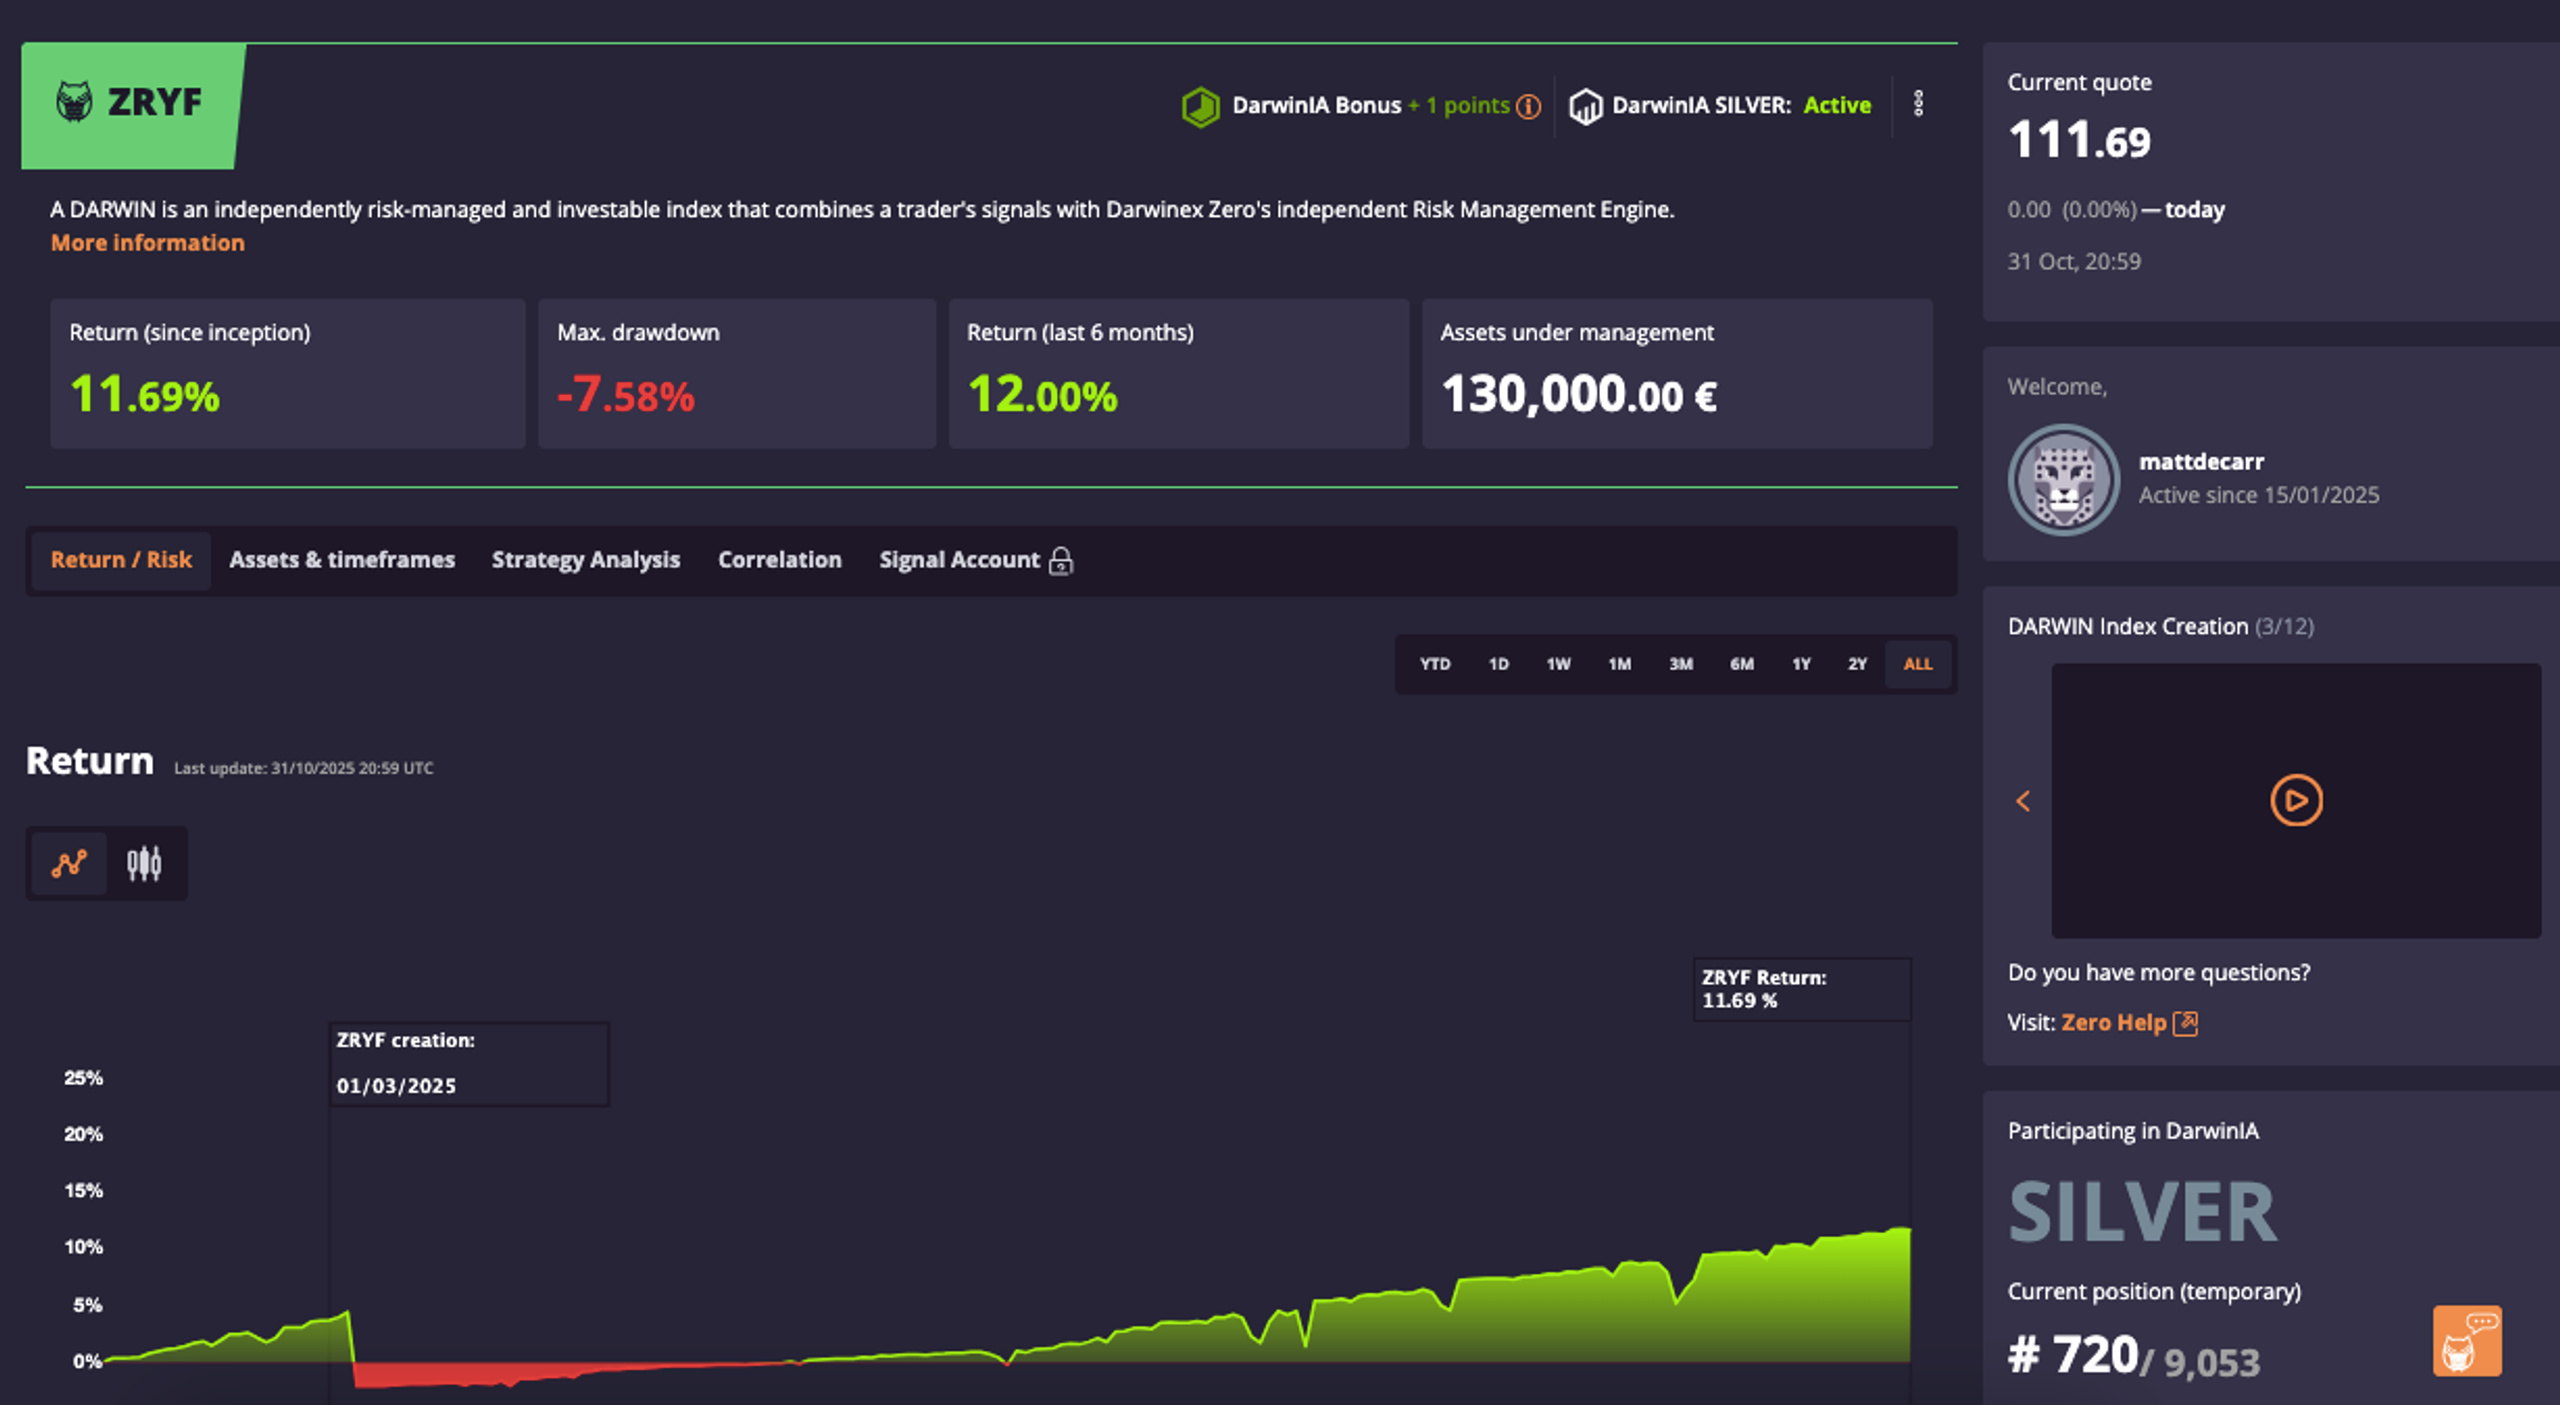Click the Assets under management 130,000.00 € value
The height and width of the screenshot is (1405, 2560).
pos(1579,394)
